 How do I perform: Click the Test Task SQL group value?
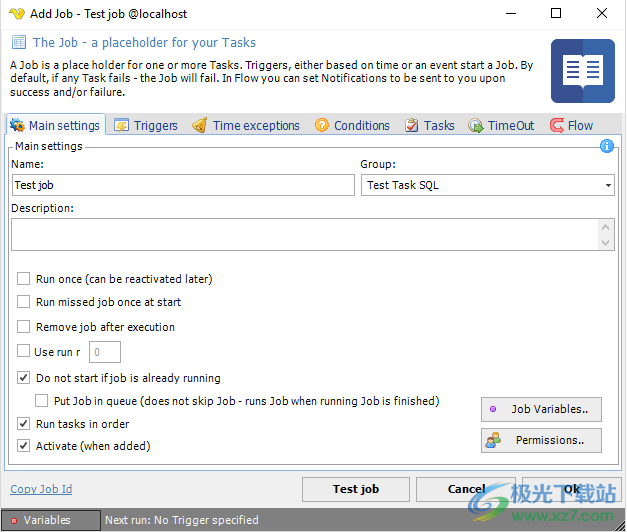coord(403,185)
